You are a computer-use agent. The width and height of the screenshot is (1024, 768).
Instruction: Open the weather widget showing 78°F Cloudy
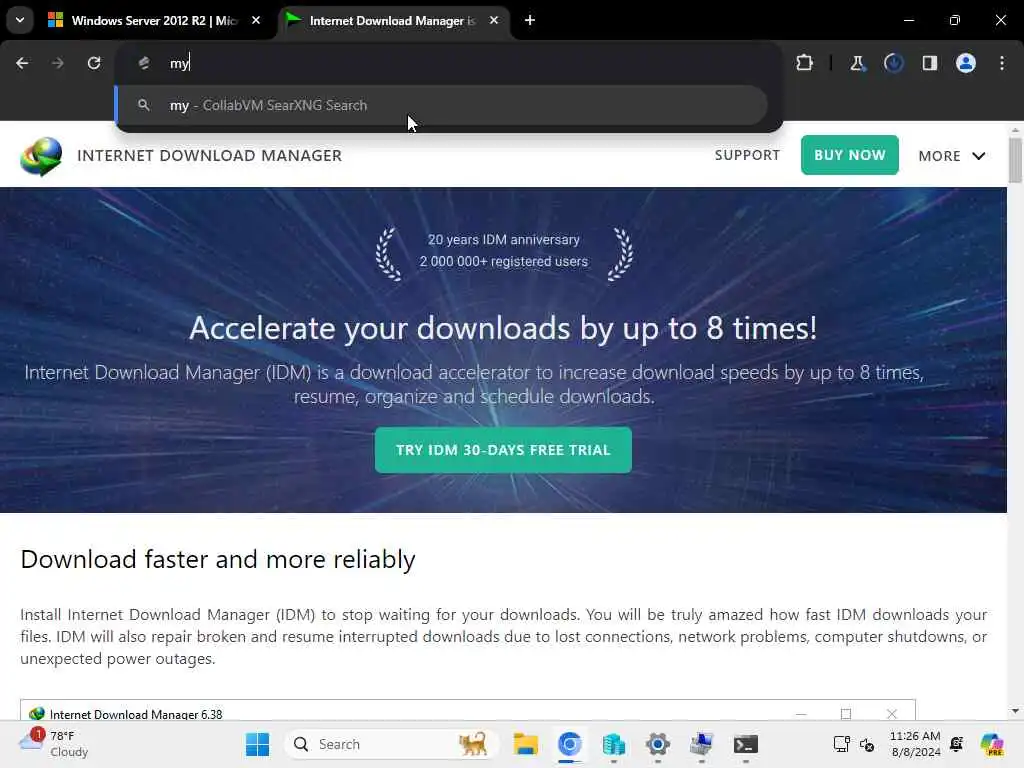(54, 744)
